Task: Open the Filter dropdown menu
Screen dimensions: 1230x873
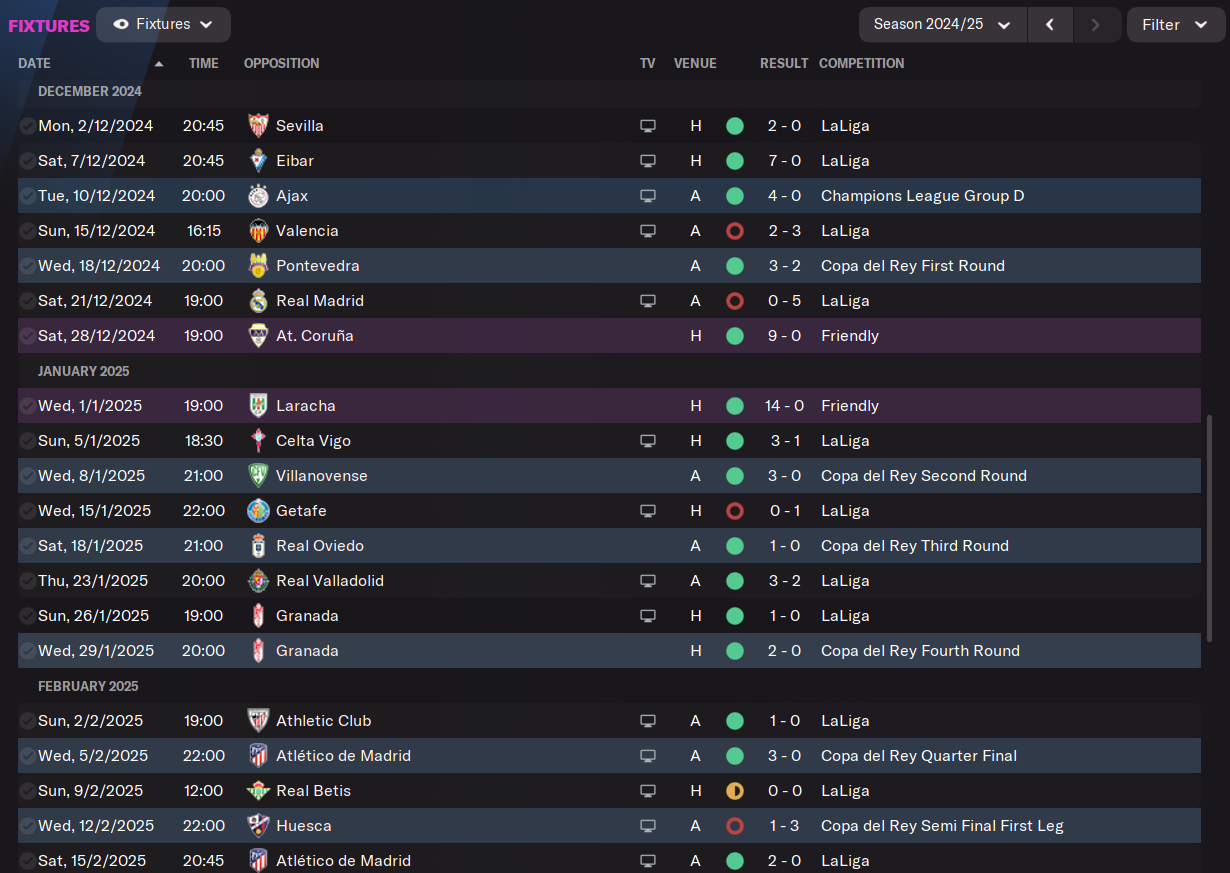Action: tap(1175, 24)
